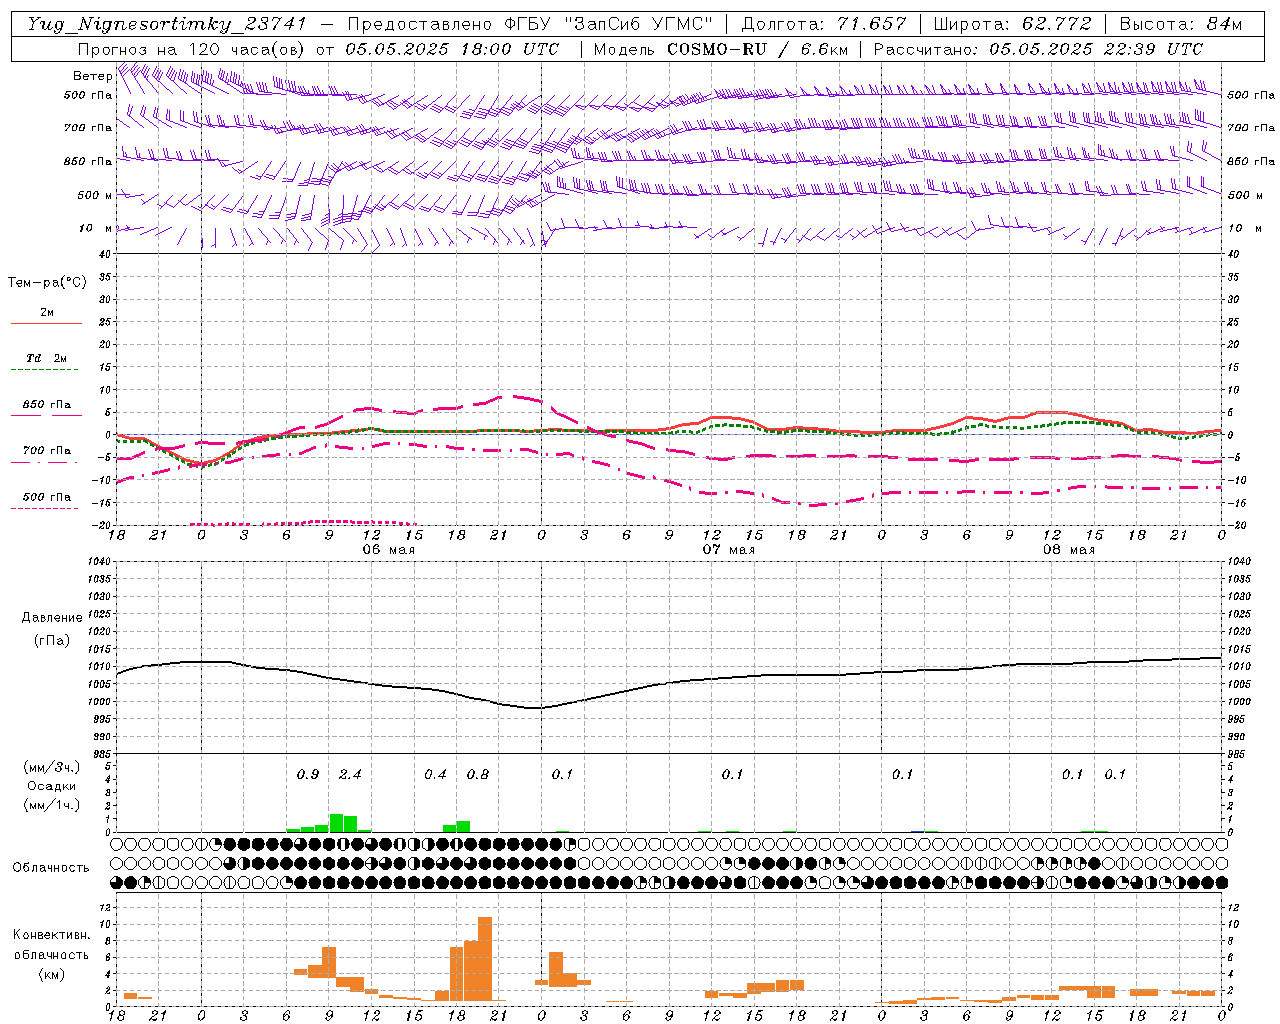Click the 0.4 three-hour precipitation value
The height and width of the screenshot is (1024, 1280).
pyautogui.click(x=435, y=774)
